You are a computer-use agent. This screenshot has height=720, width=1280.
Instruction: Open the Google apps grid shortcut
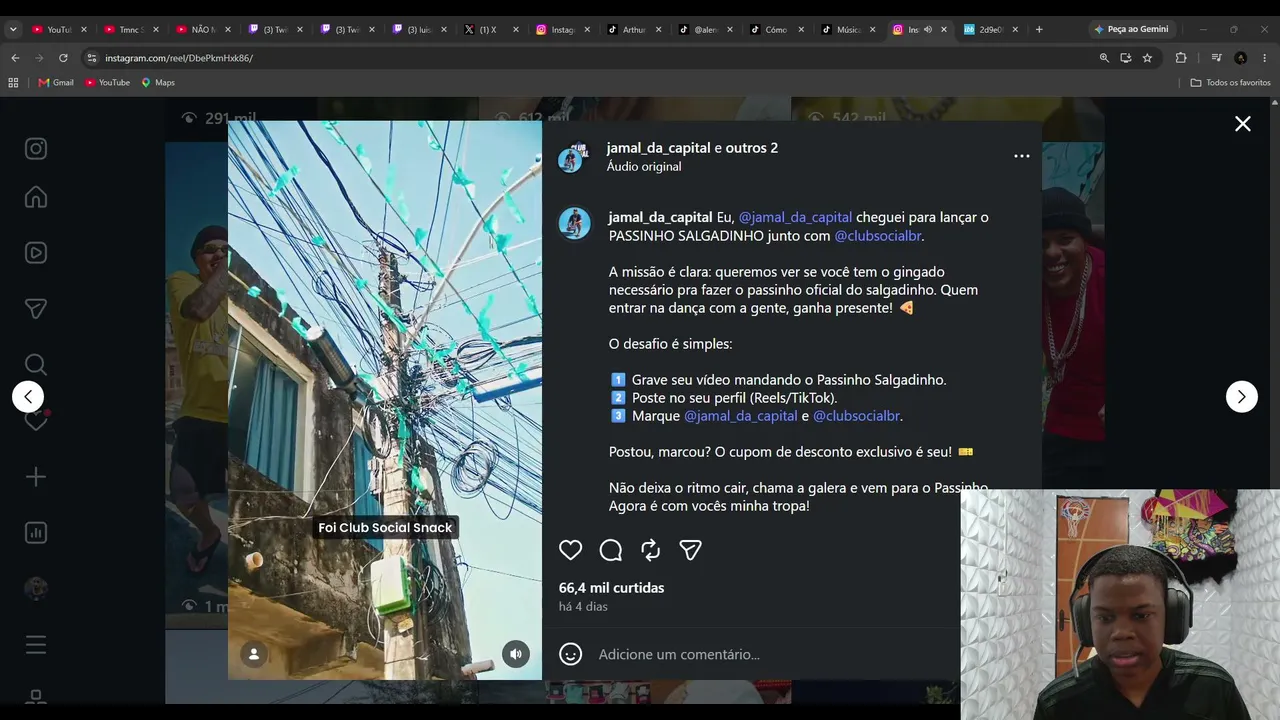13,83
